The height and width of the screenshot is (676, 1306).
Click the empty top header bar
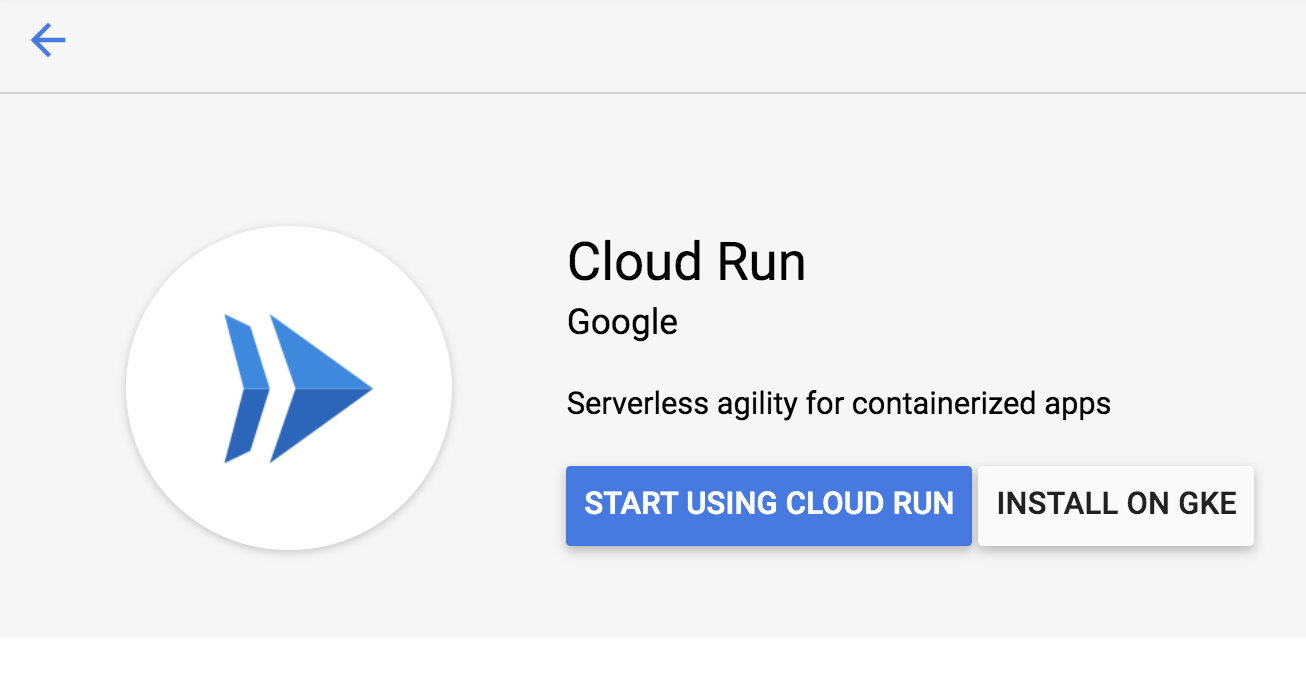tap(650, 45)
